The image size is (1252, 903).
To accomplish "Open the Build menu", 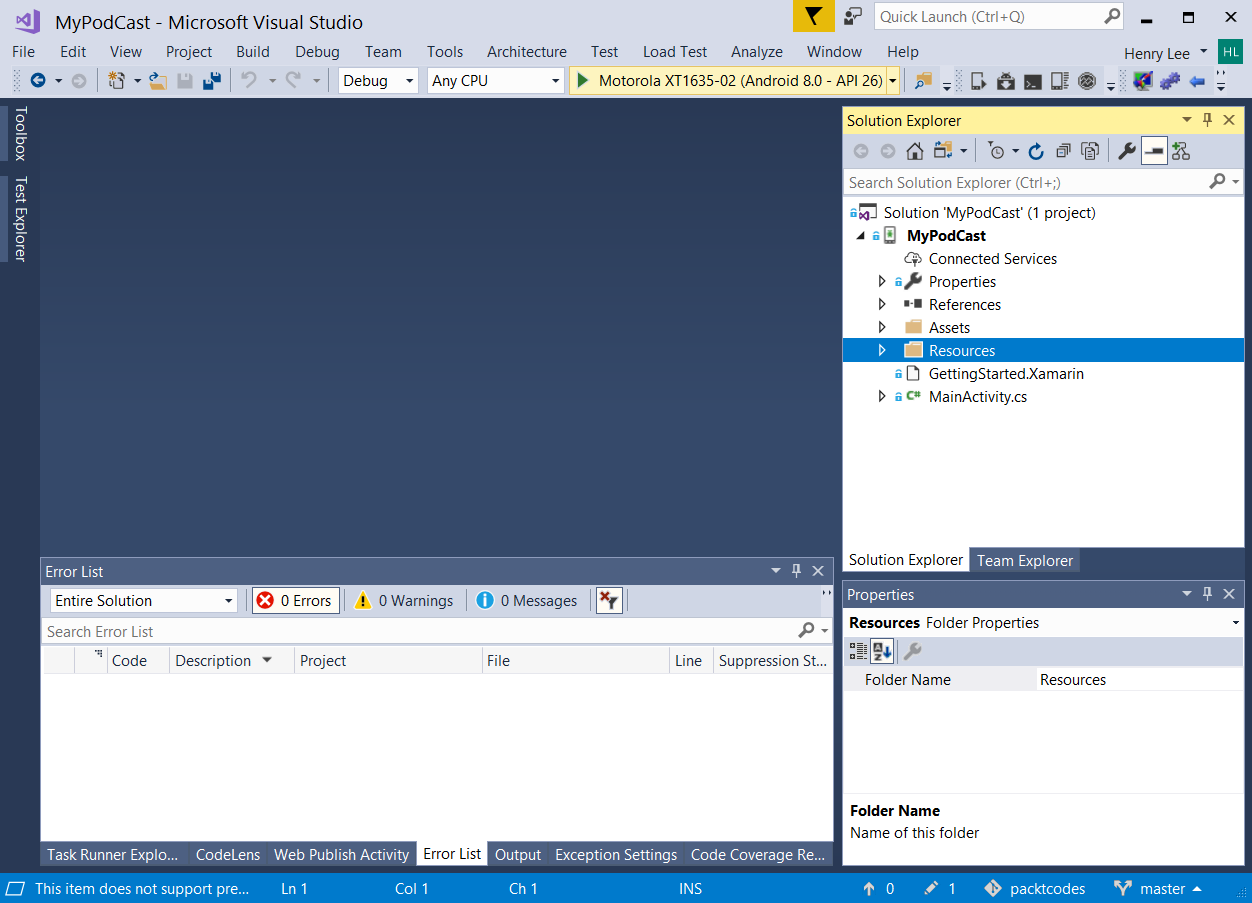I will tap(253, 52).
